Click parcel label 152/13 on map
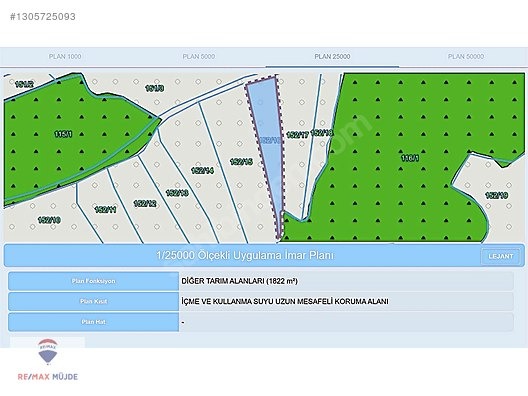 point(177,193)
